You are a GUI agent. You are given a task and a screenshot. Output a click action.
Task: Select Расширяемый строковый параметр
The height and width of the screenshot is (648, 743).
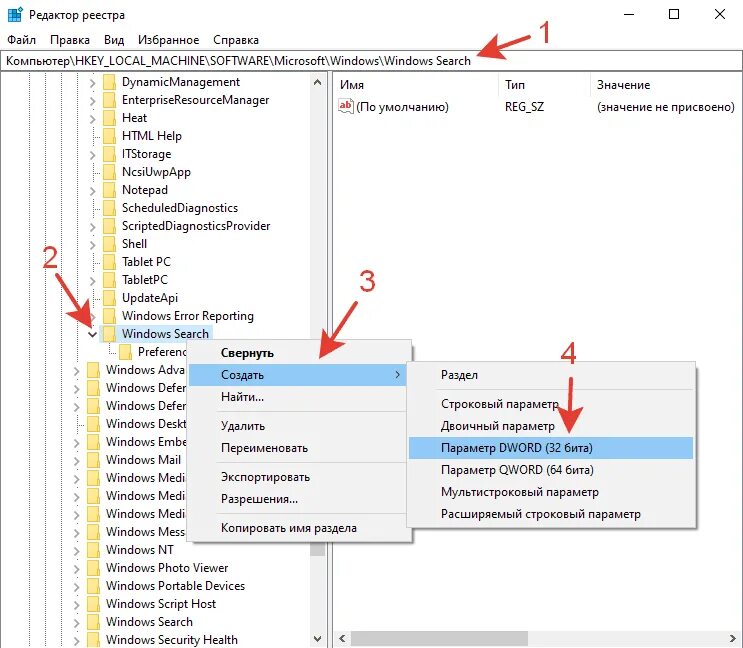(x=551, y=513)
